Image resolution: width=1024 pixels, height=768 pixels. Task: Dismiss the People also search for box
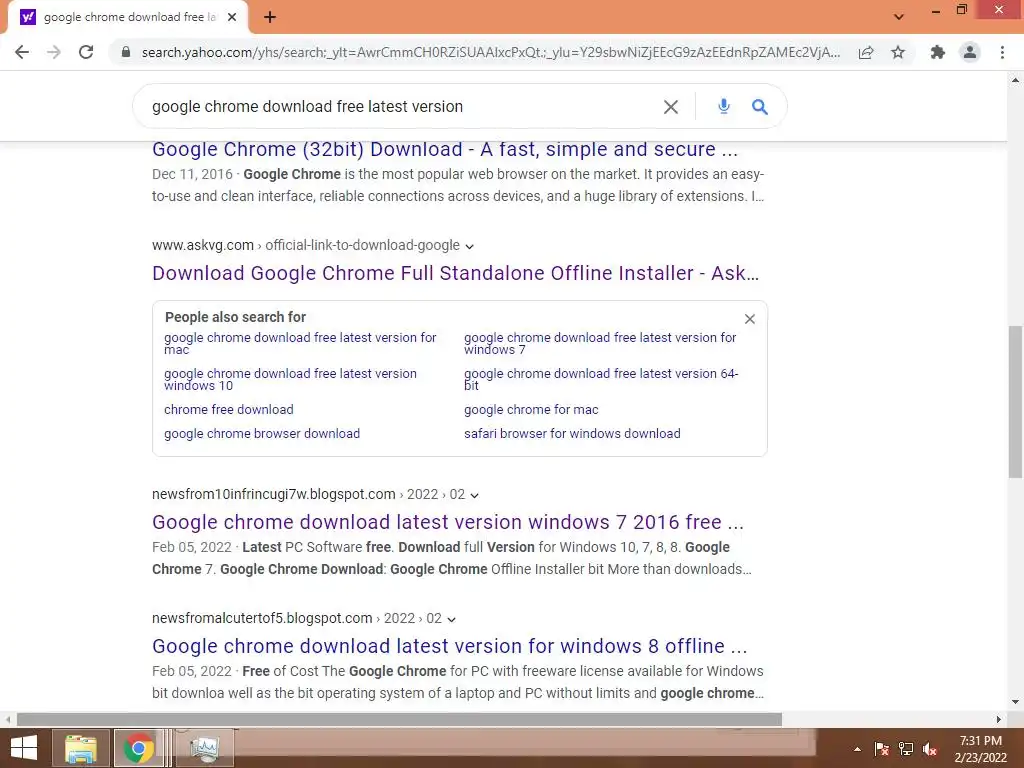pos(750,319)
